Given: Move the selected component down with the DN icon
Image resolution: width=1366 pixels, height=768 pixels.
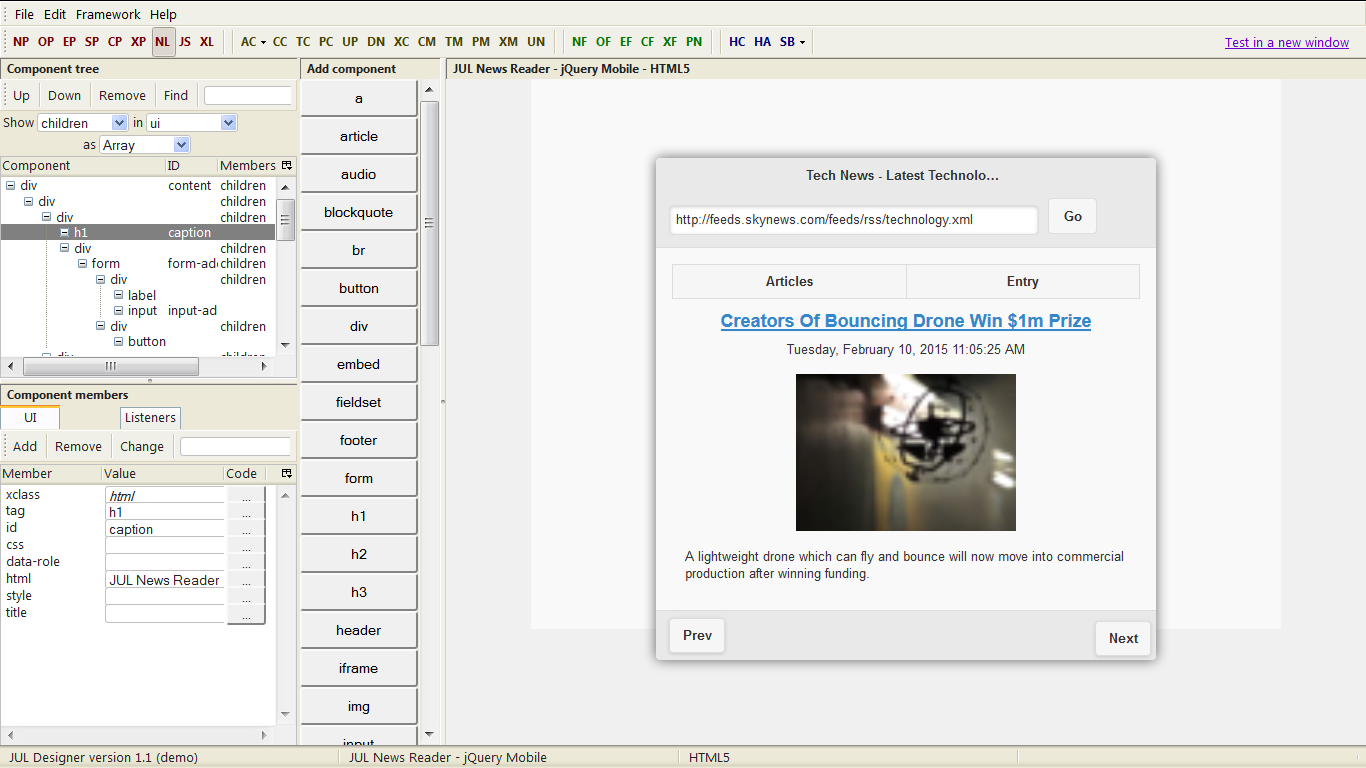Looking at the screenshot, I should (x=376, y=41).
